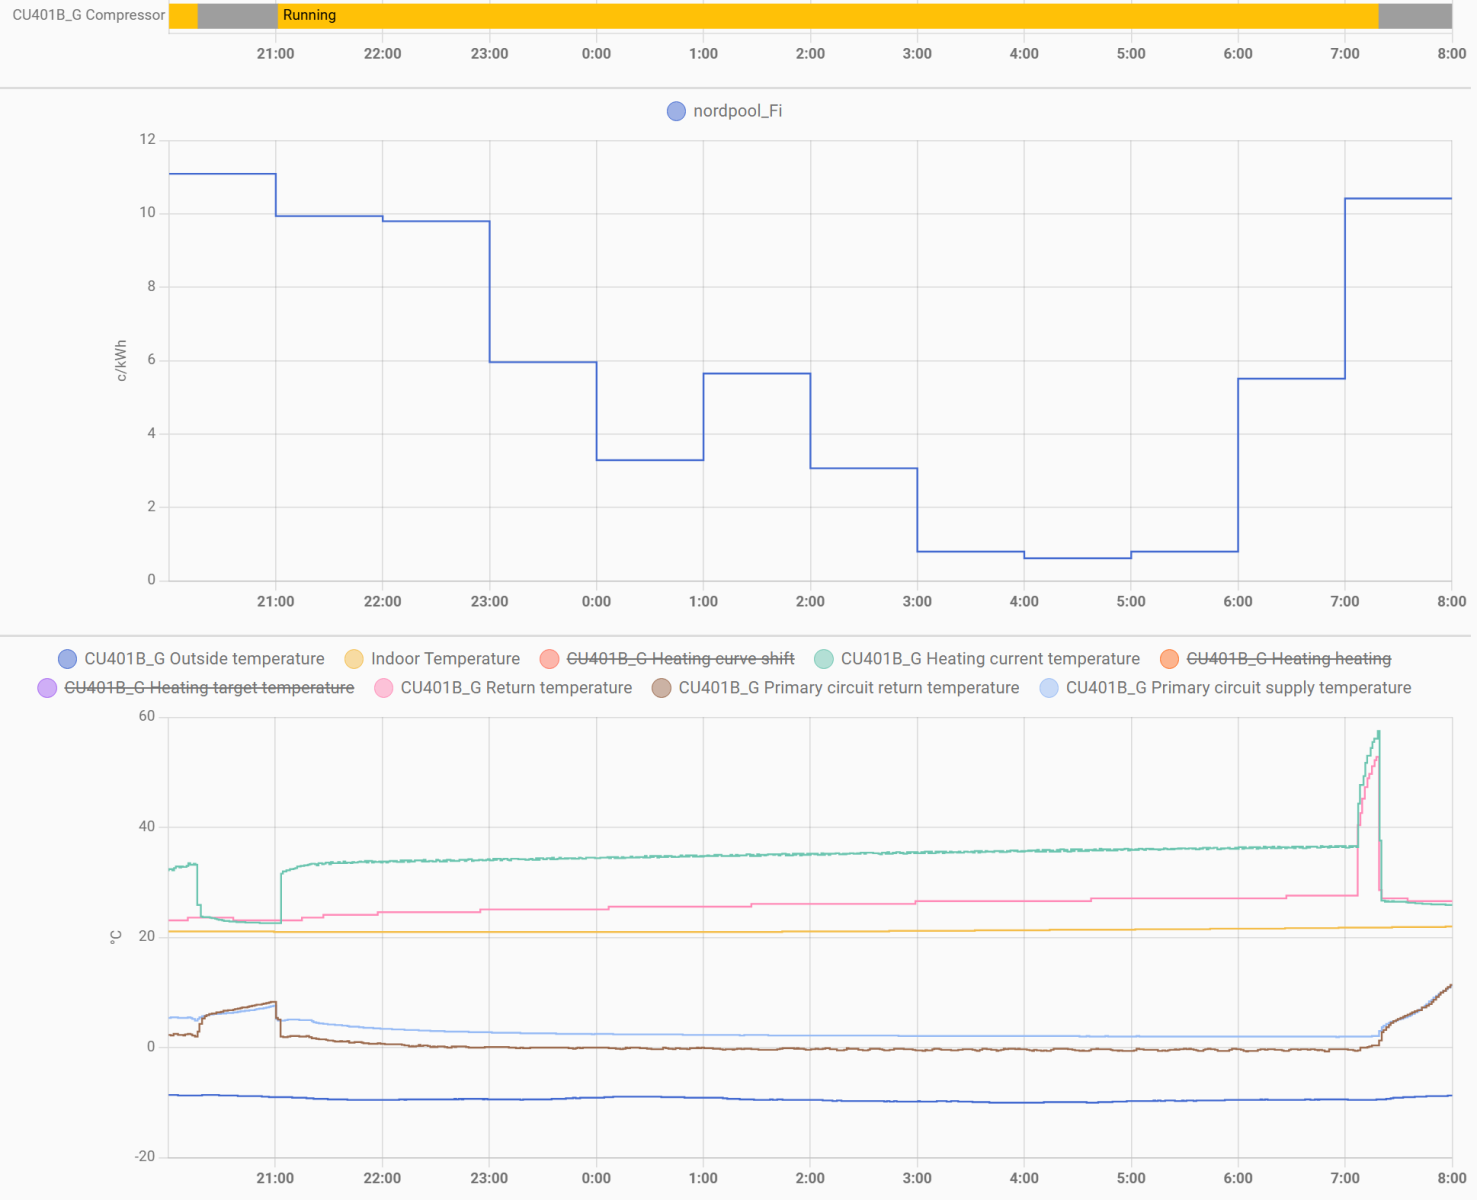Click the Heating heating orange legend dot

pyautogui.click(x=1169, y=659)
